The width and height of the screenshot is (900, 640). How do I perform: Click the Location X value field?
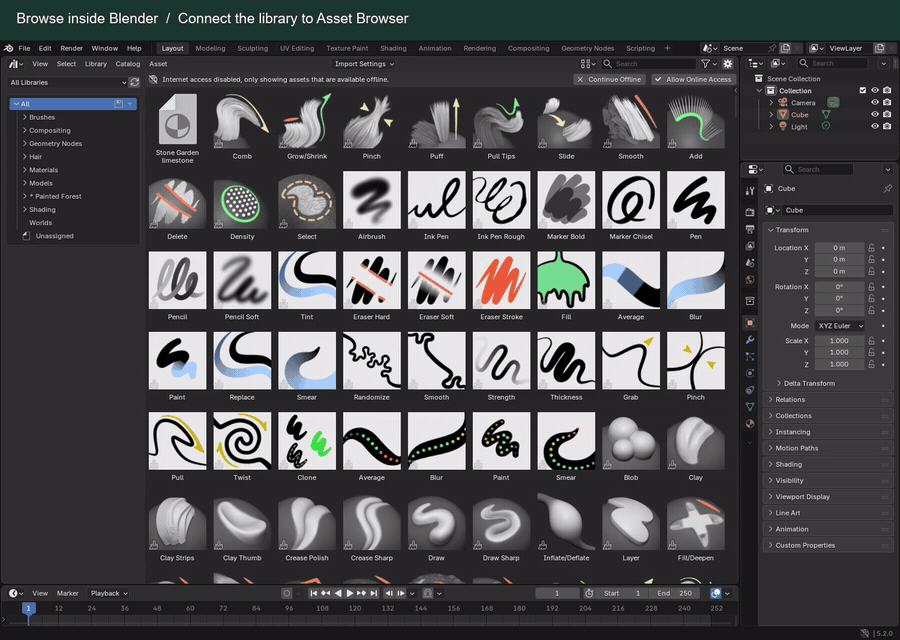839,248
